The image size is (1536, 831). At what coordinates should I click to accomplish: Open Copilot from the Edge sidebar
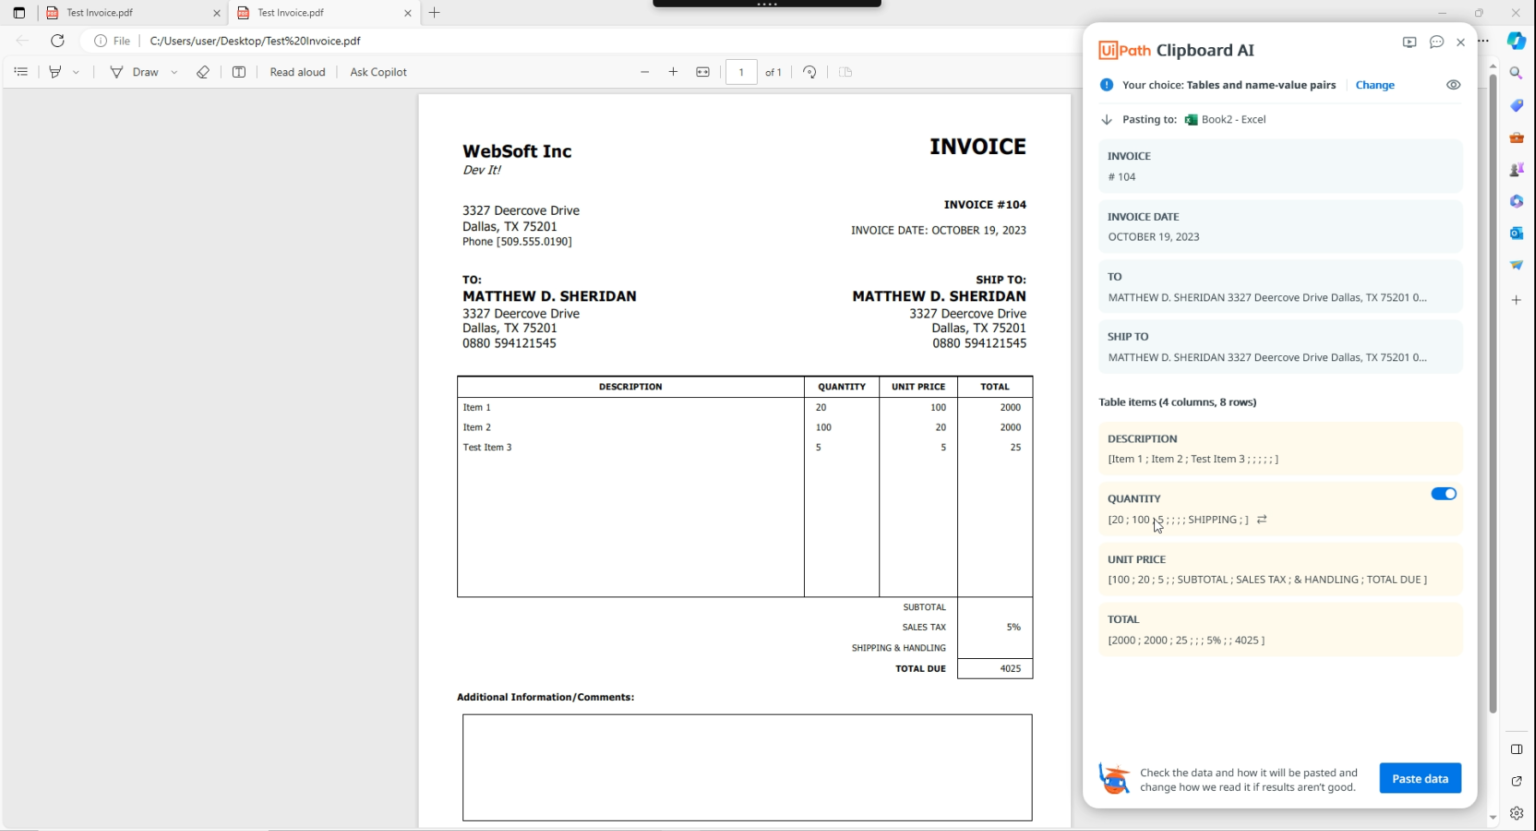(1516, 42)
